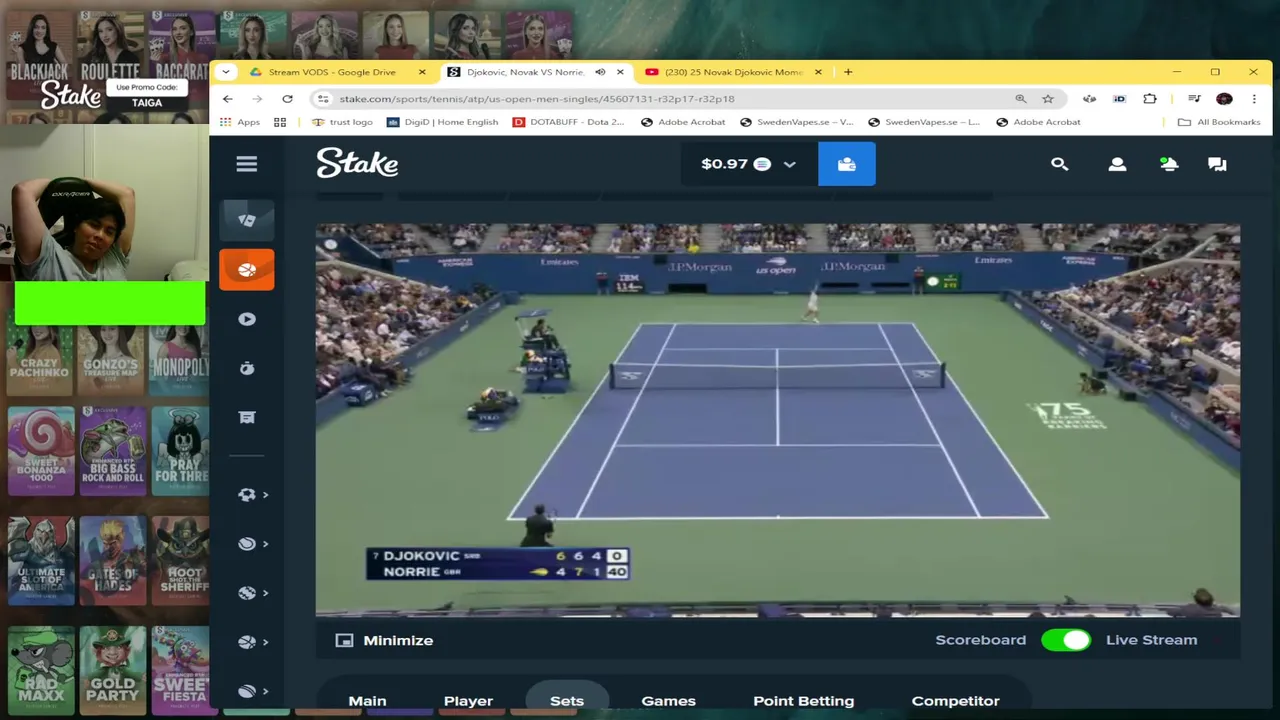This screenshot has height=720, width=1280.
Task: Click the Stake logo
Action: [x=357, y=163]
